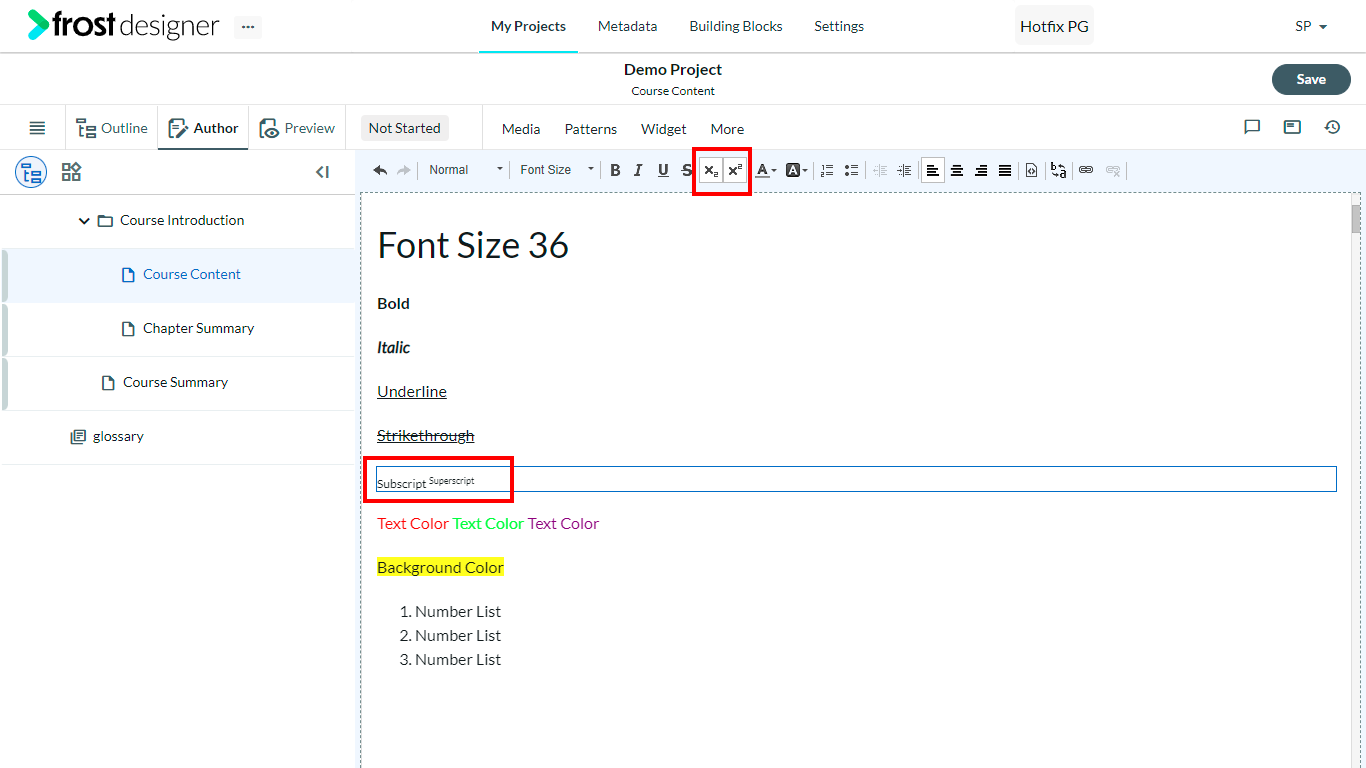The image size is (1366, 768).
Task: Click the ellipsis button beside logo
Action: click(248, 27)
